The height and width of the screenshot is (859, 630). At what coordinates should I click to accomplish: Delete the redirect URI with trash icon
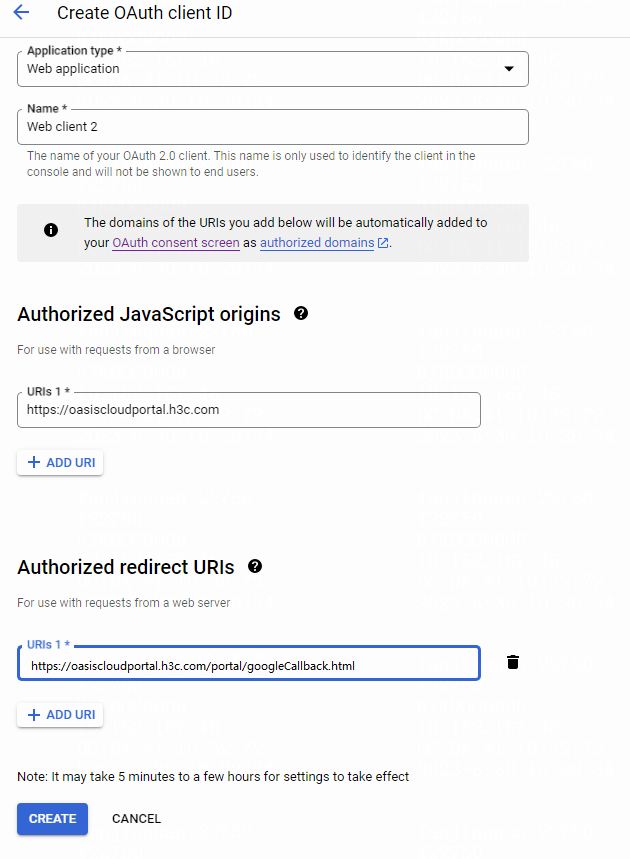coord(513,662)
